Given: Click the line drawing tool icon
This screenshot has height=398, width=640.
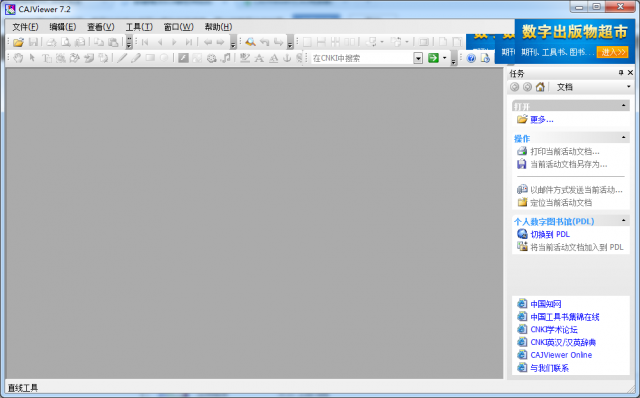Looking at the screenshot, I should (122, 58).
